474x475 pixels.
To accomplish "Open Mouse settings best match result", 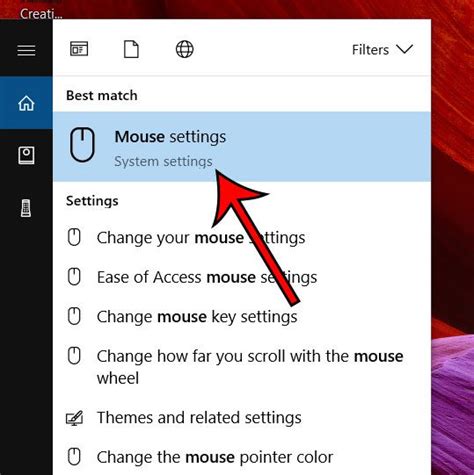I will (x=242, y=147).
